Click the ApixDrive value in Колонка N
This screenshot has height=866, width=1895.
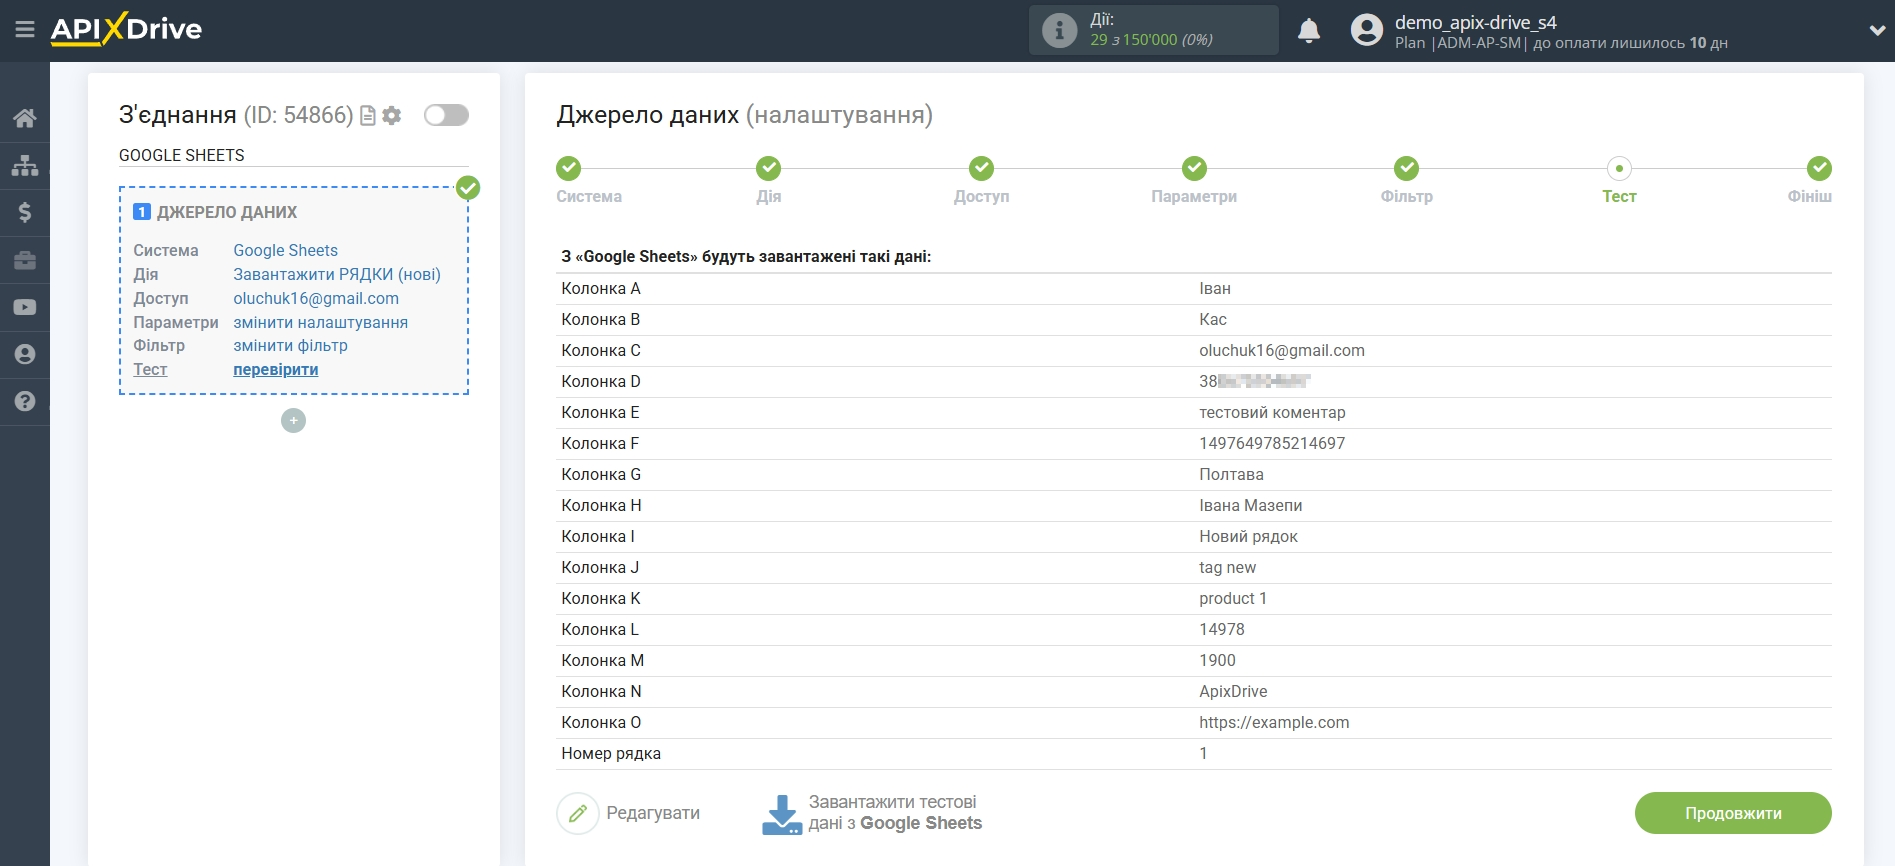pos(1233,691)
